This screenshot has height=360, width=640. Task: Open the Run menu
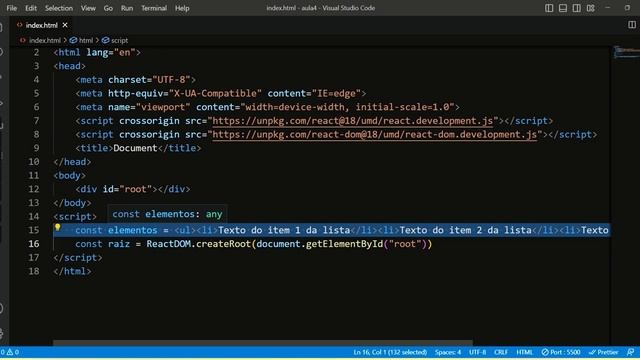[x=127, y=8]
